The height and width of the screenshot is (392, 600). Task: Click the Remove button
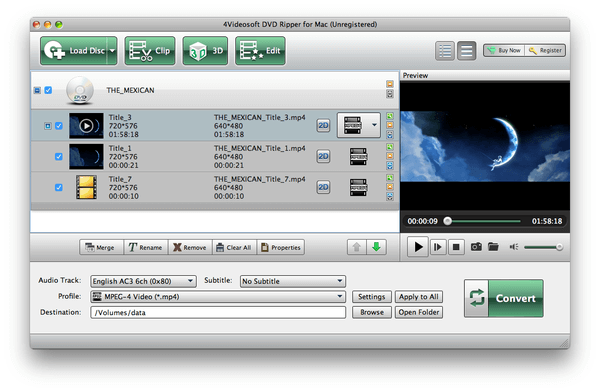pos(190,247)
